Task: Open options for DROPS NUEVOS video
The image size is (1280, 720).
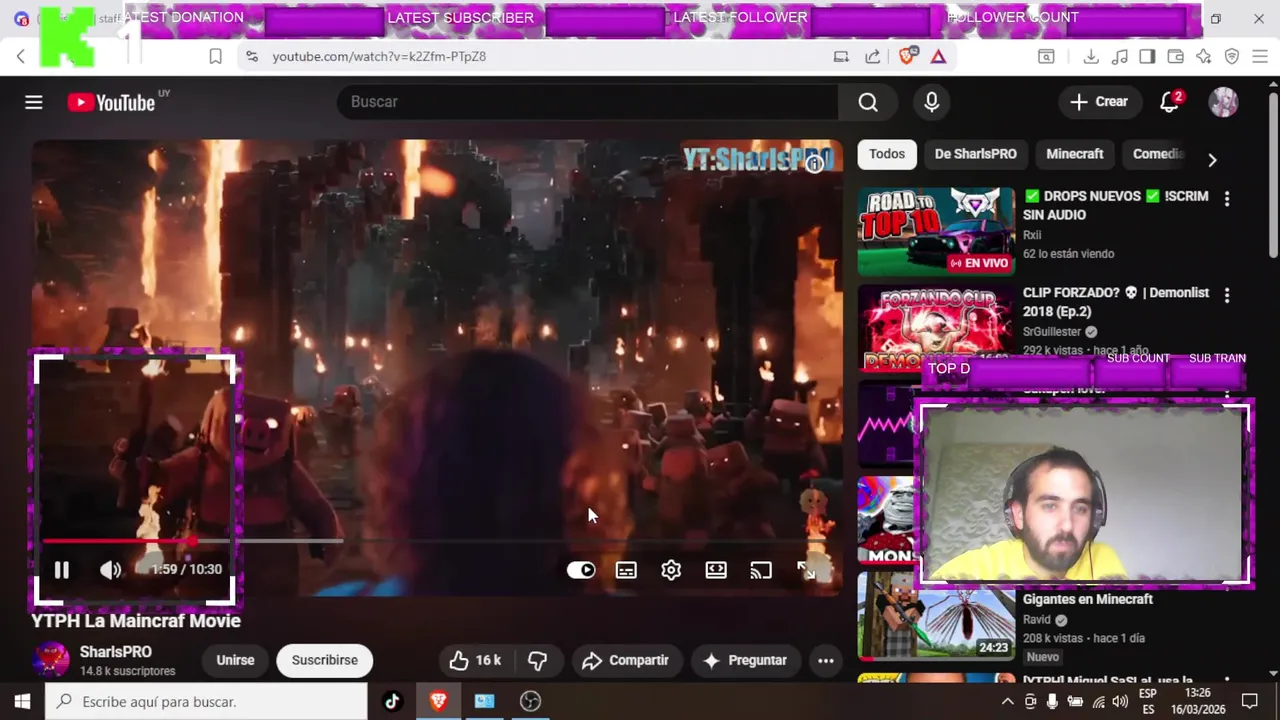Action: pyautogui.click(x=1227, y=198)
